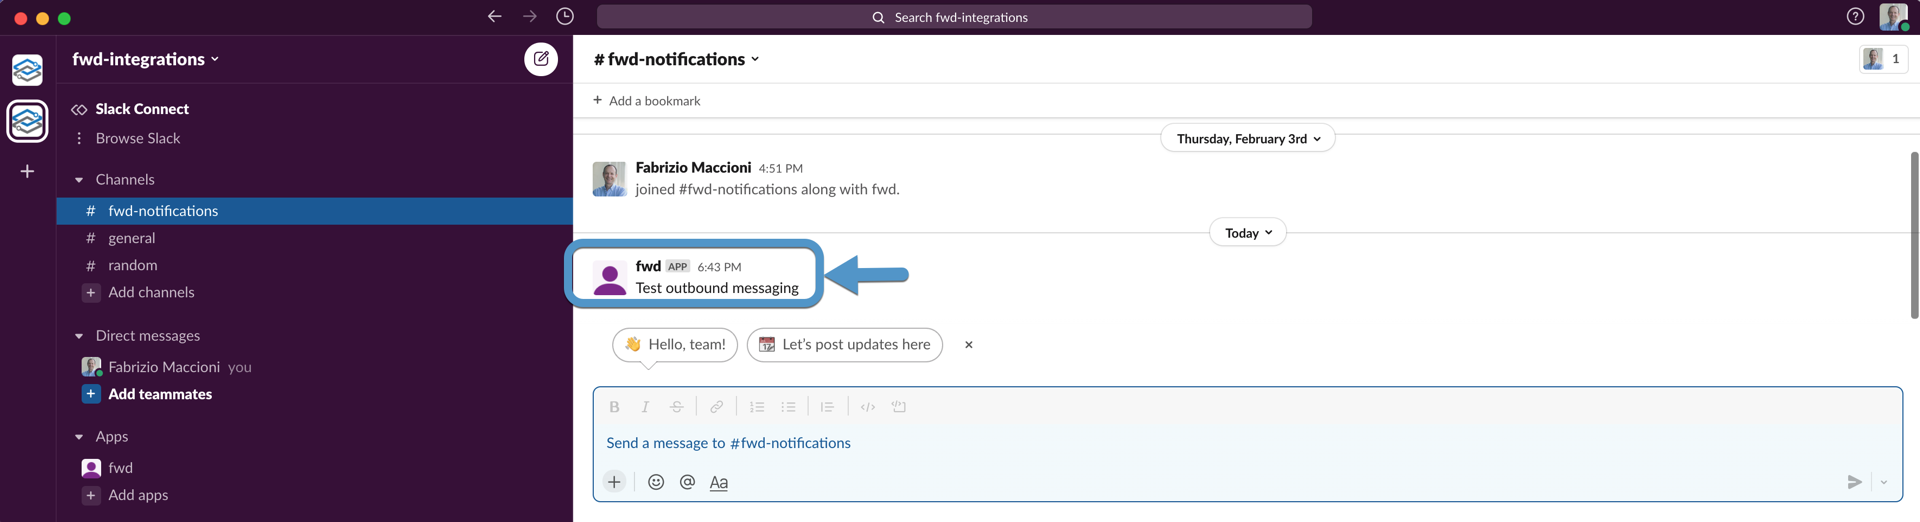Image resolution: width=1920 pixels, height=522 pixels.
Task: Click the 6:43 PM message timestamp
Action: click(x=719, y=267)
